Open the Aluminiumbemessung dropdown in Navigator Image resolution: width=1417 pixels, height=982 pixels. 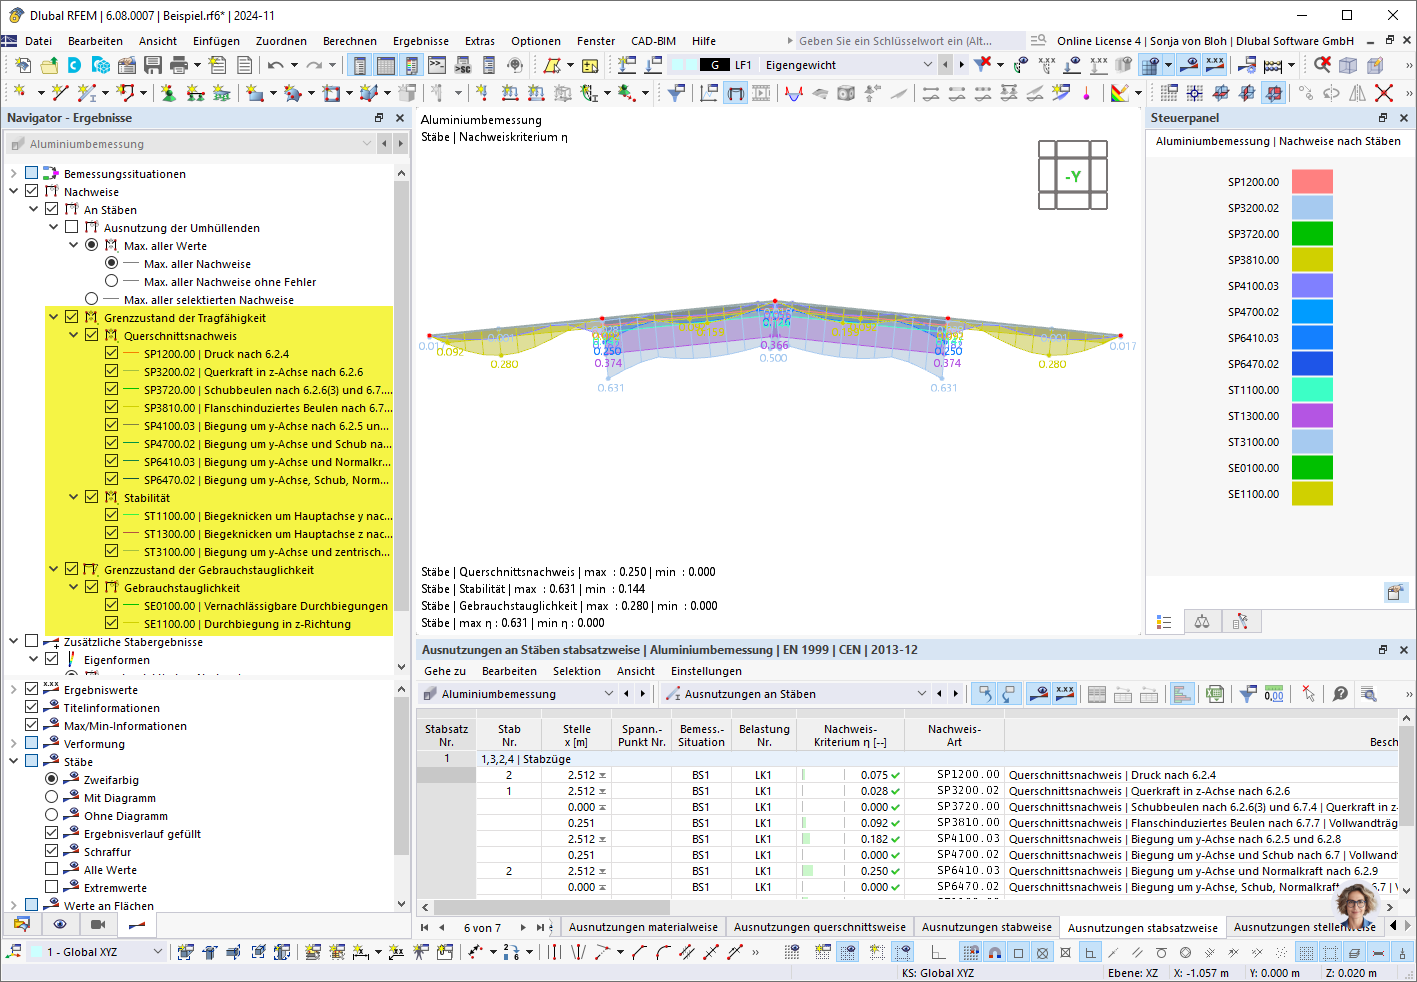click(x=367, y=144)
